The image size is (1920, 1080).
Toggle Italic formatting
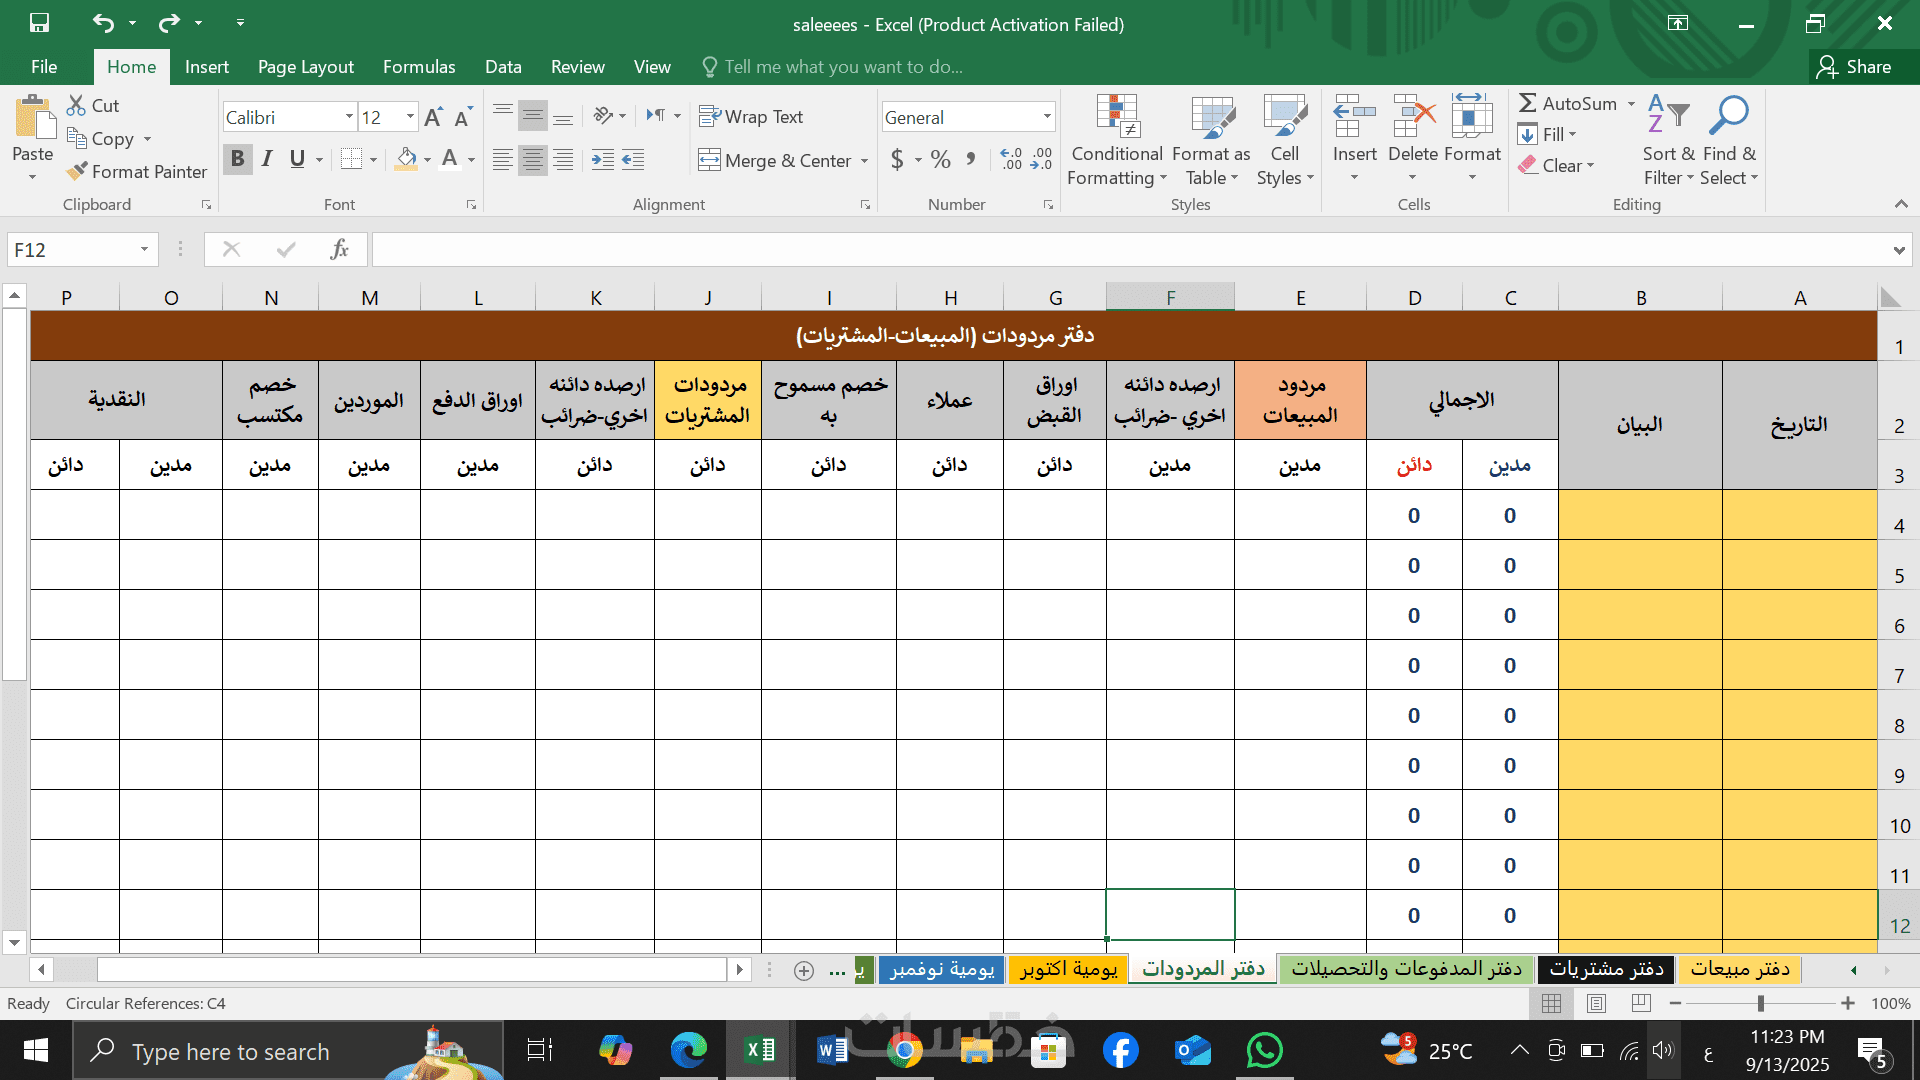pyautogui.click(x=267, y=159)
